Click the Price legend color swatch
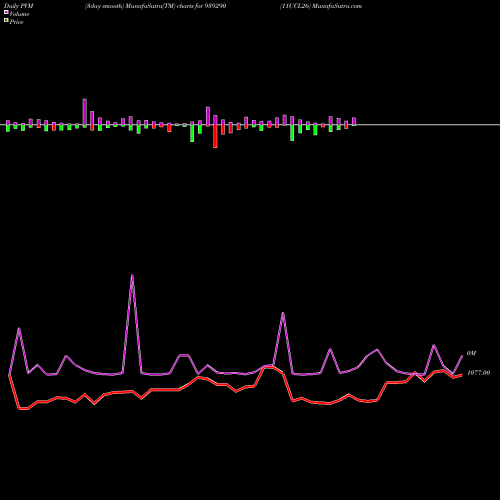Screen dimensions: 500x500 coord(6,21)
